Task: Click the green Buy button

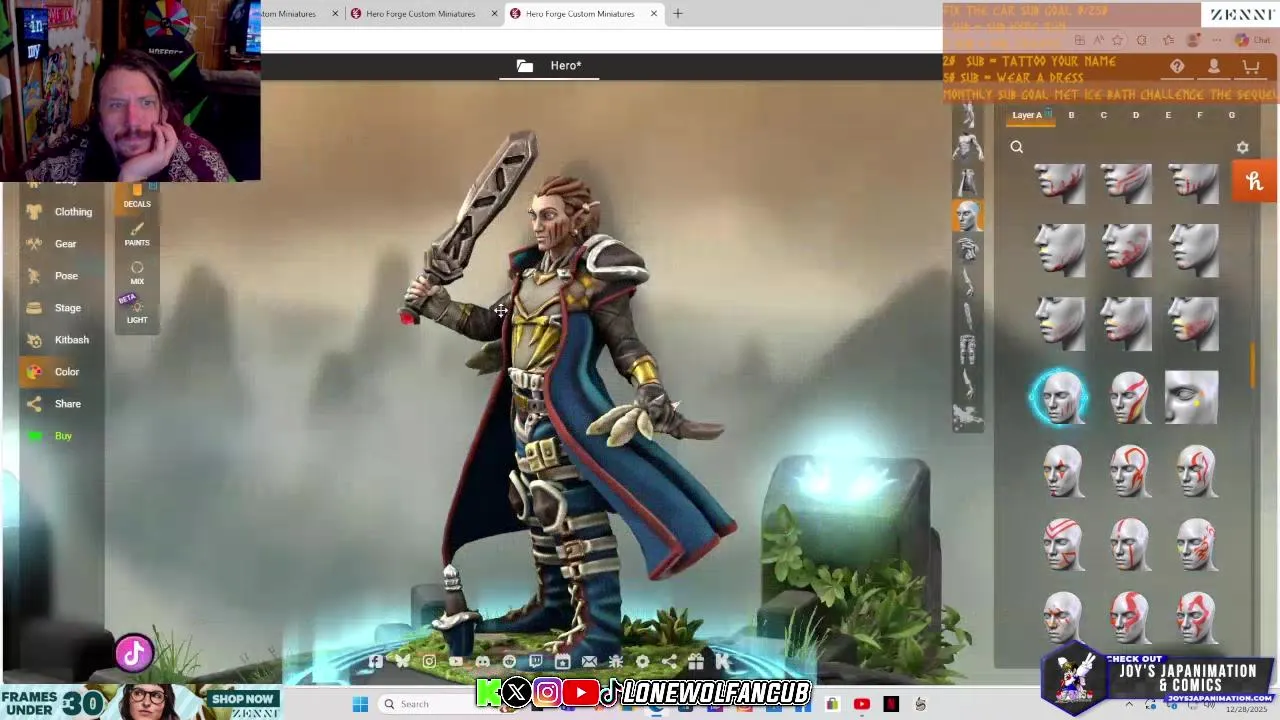Action: pyautogui.click(x=60, y=436)
